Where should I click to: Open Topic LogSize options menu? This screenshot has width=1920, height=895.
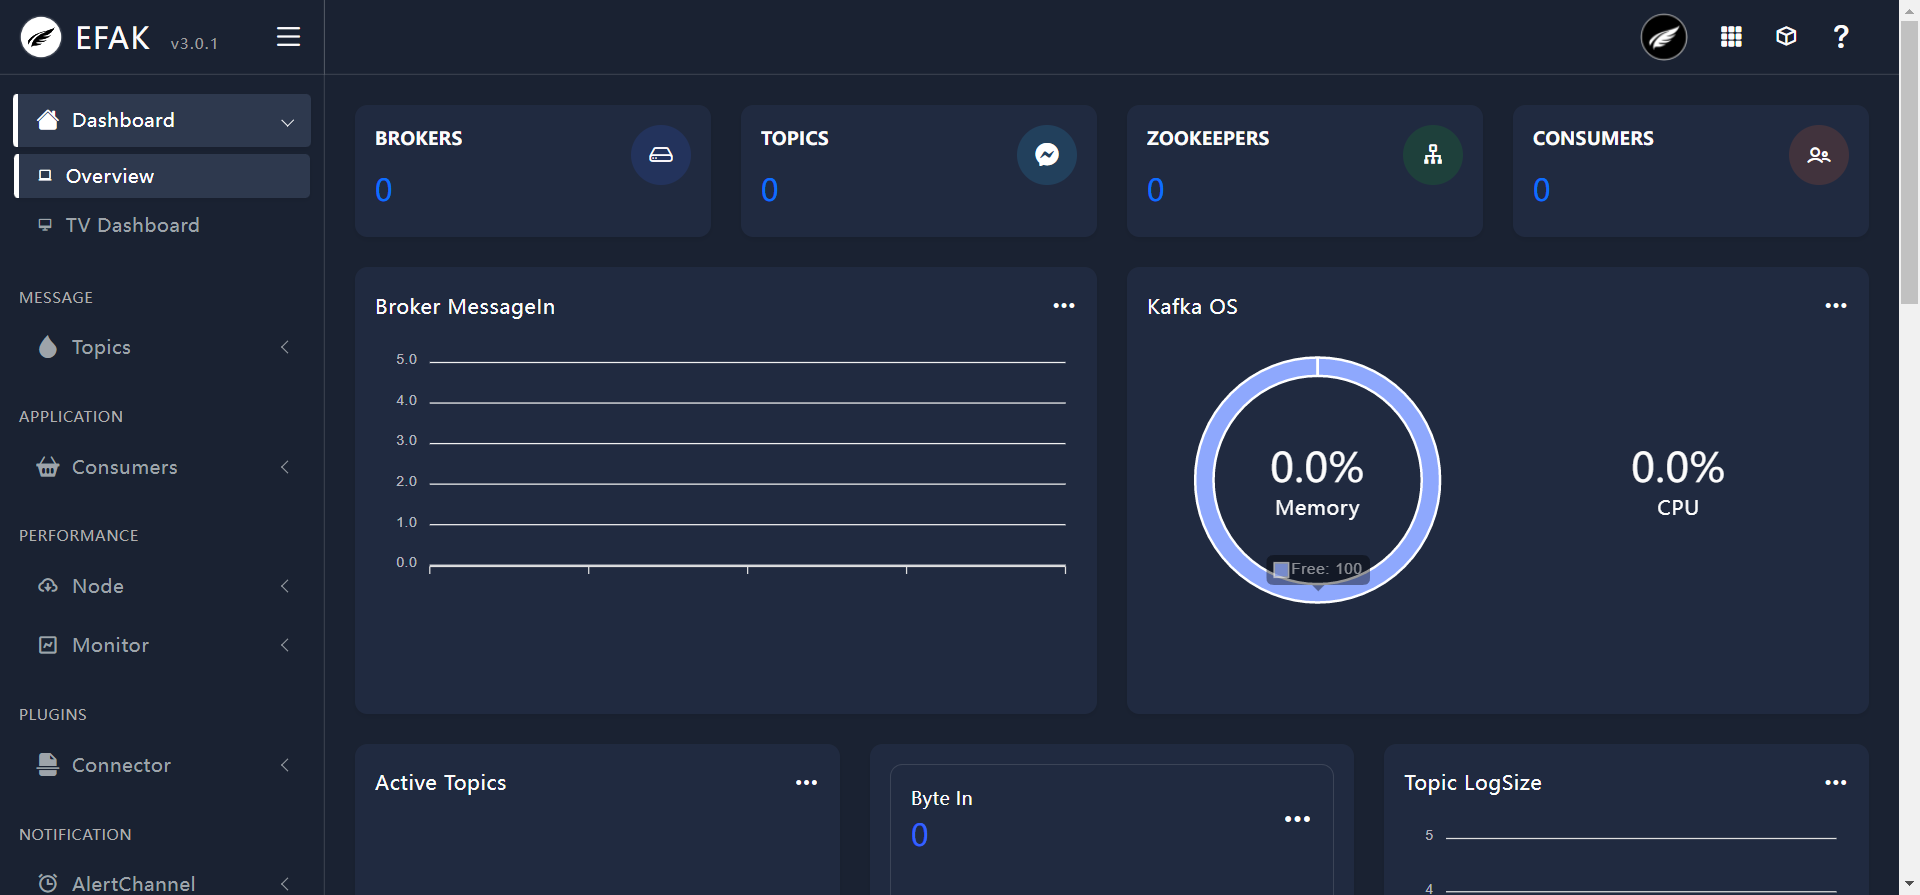tap(1836, 783)
